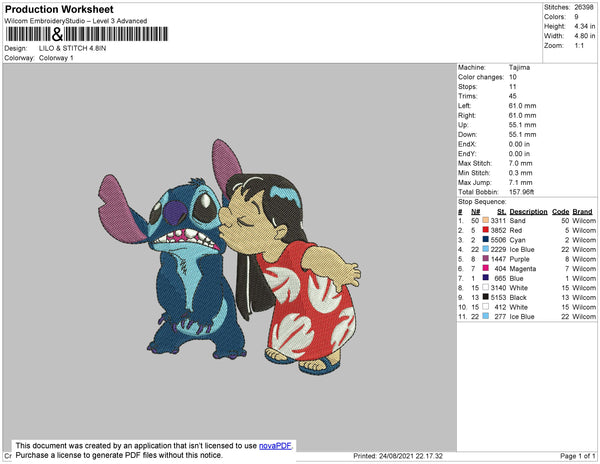Click the Colors value '9'
600x464 pixels.
click(x=576, y=17)
